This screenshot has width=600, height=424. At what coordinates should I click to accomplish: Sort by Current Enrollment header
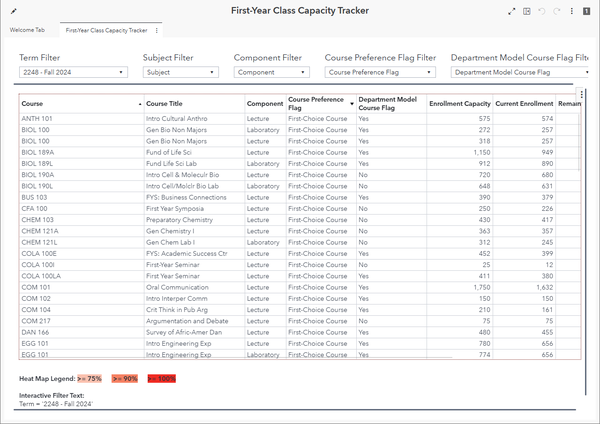tap(524, 104)
